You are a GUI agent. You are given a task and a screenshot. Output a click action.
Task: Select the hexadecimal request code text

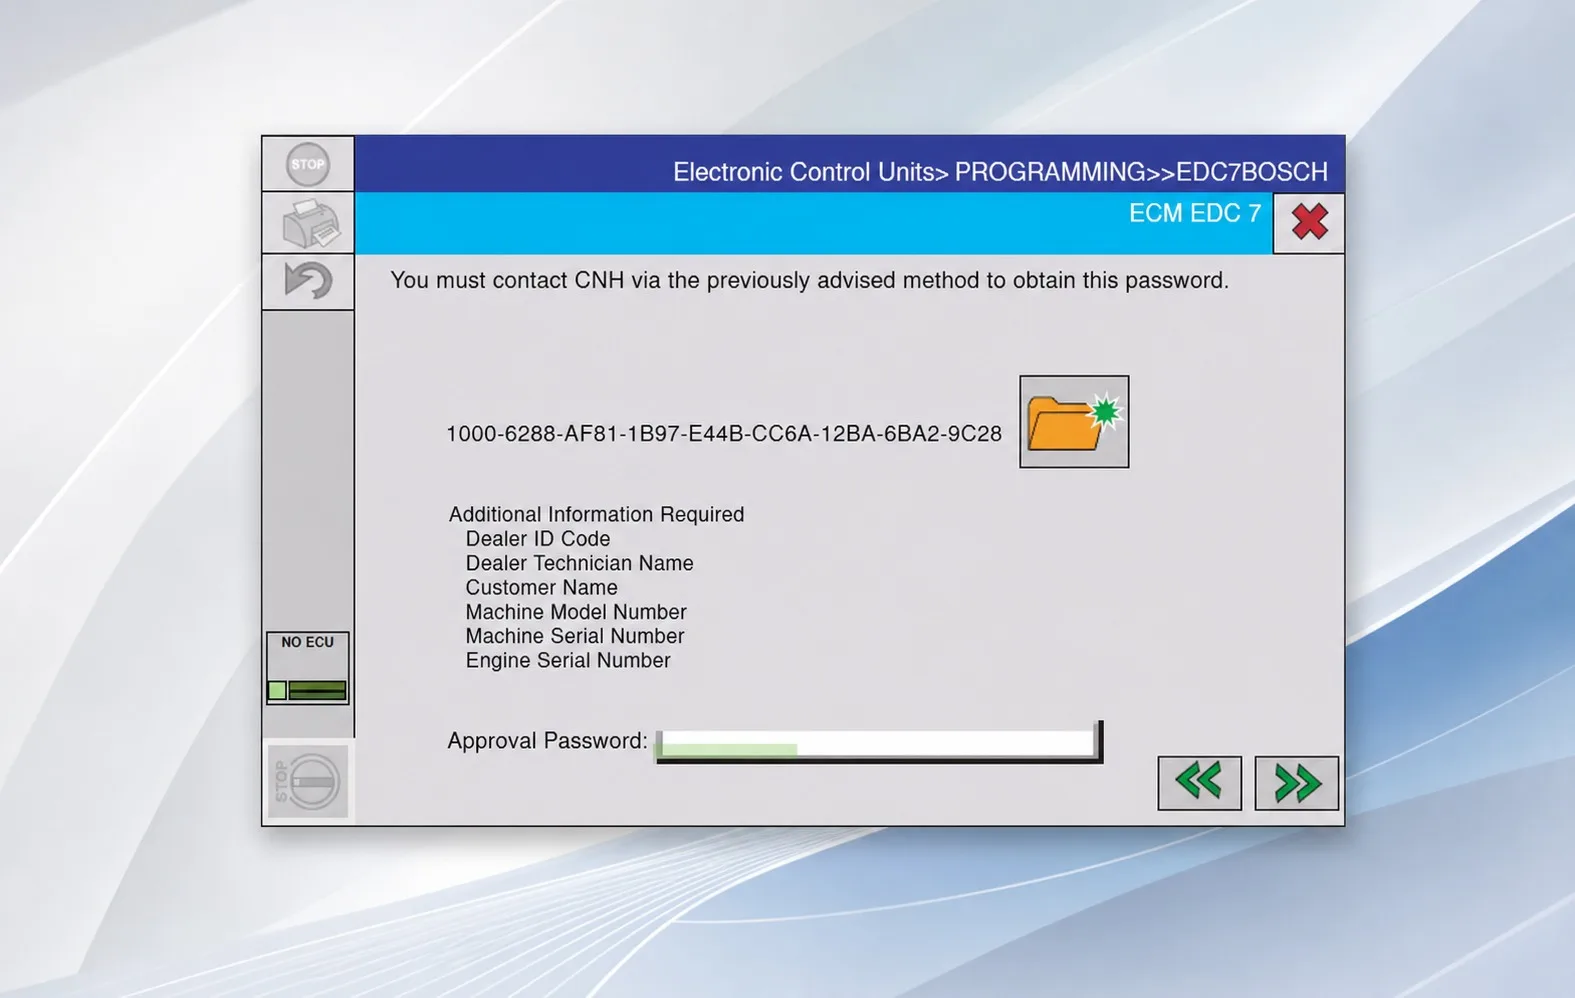click(723, 433)
